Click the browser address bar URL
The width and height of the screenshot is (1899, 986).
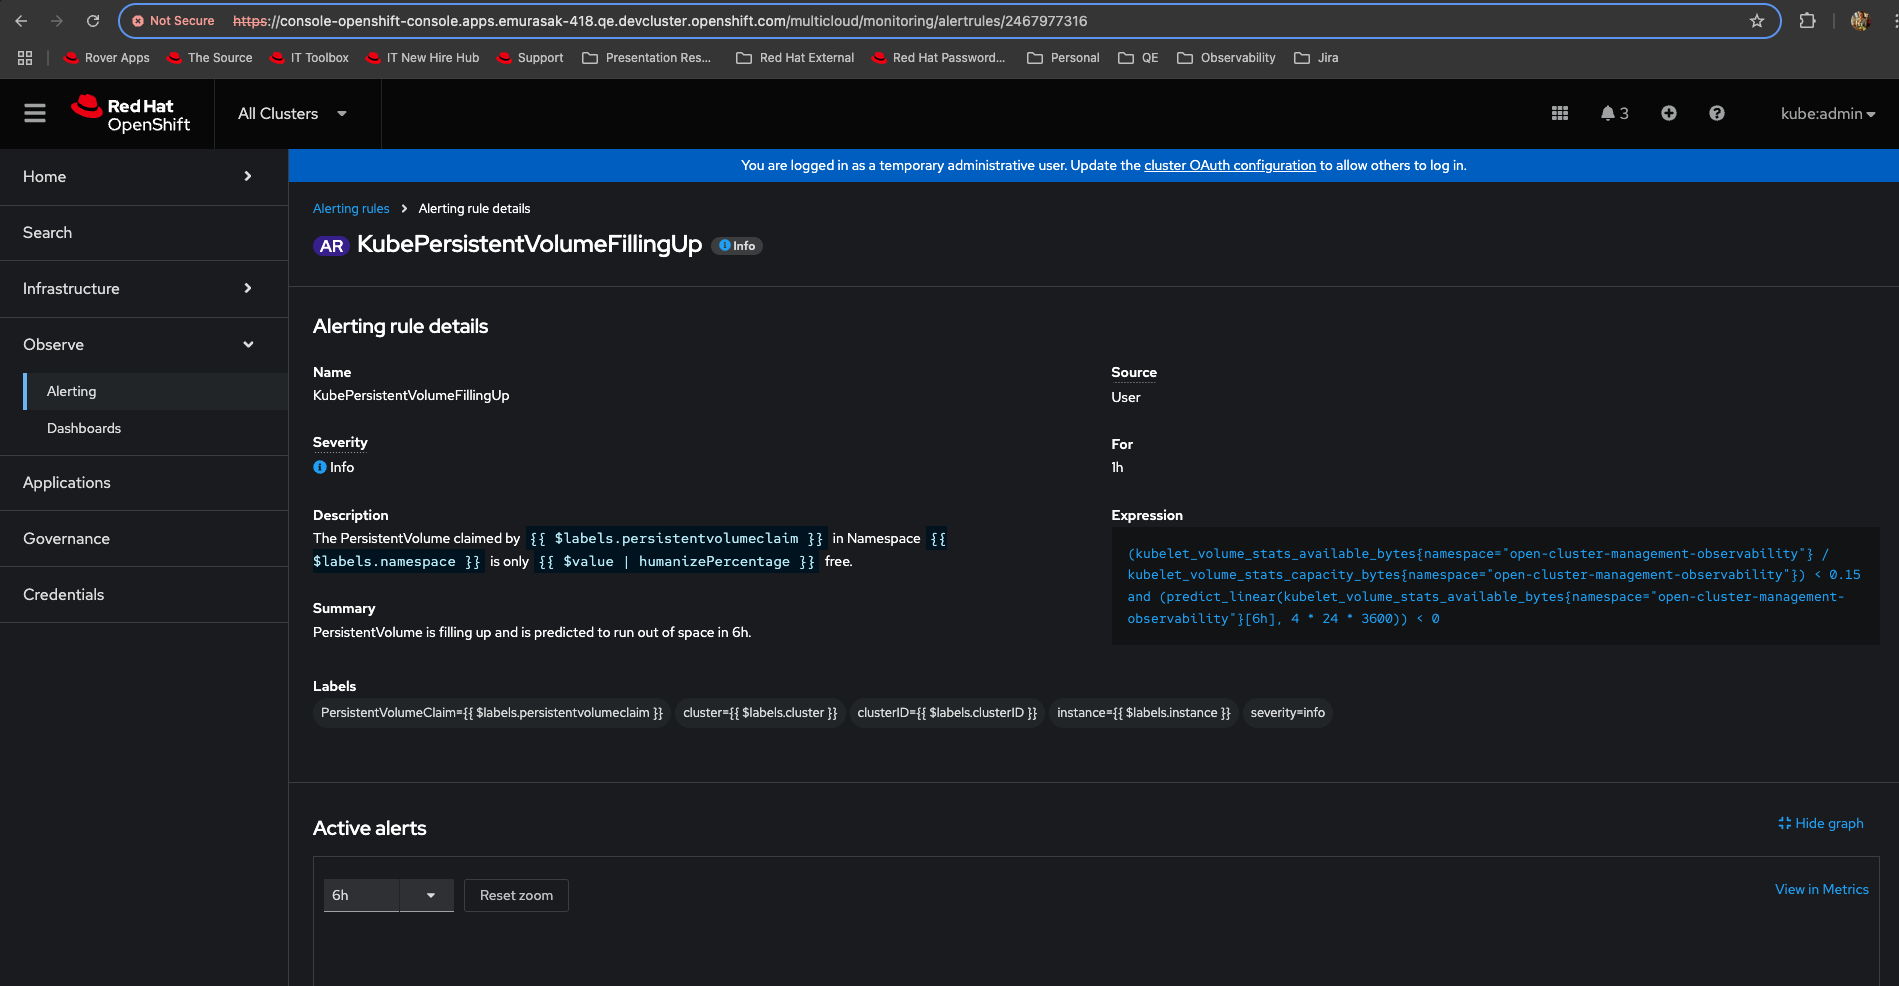coord(660,21)
